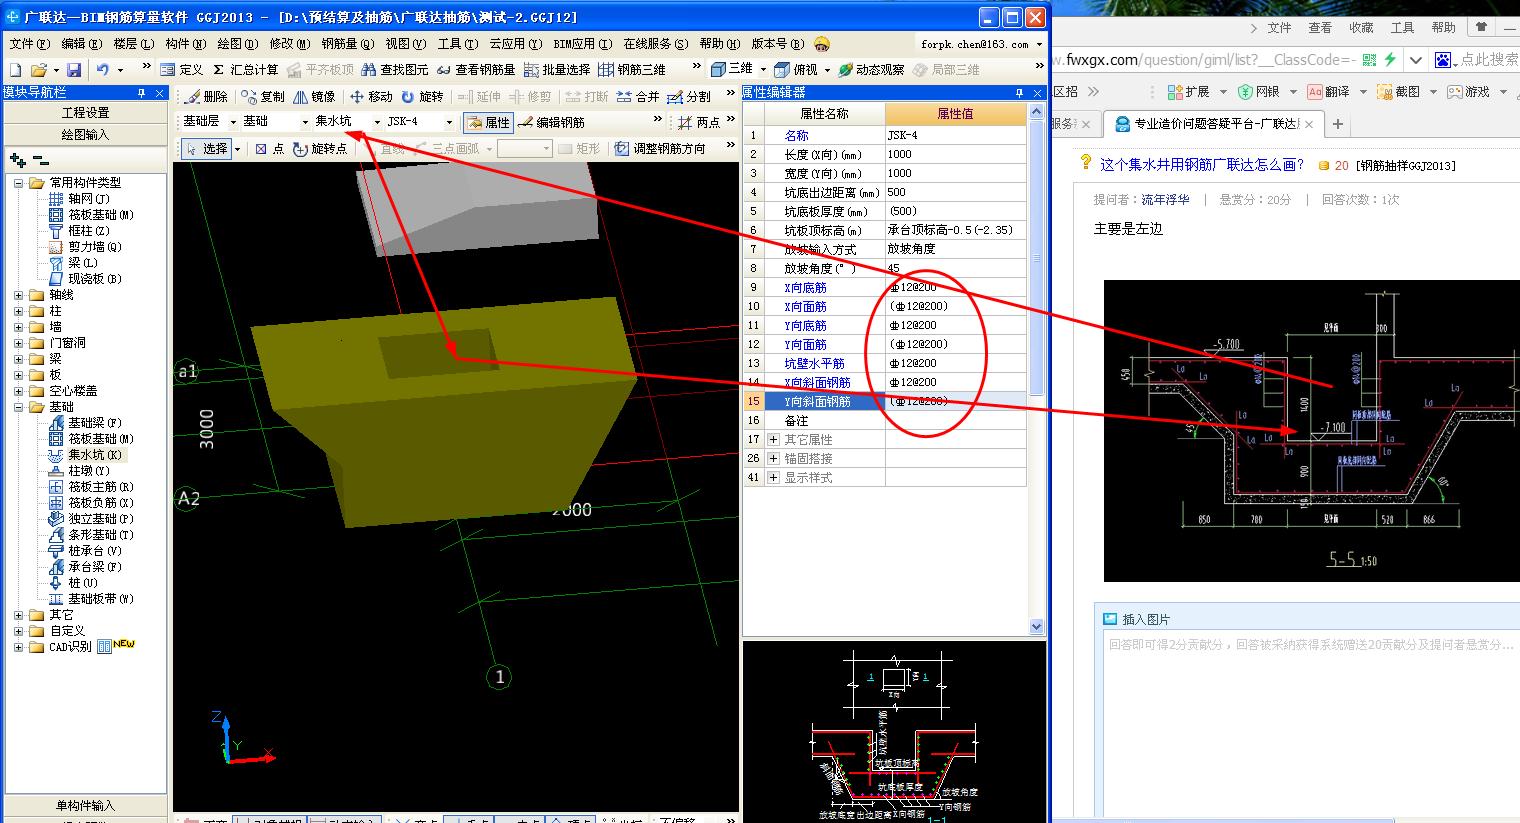
Task: Click 编辑钢筋 edit rebar tool
Action: [551, 123]
